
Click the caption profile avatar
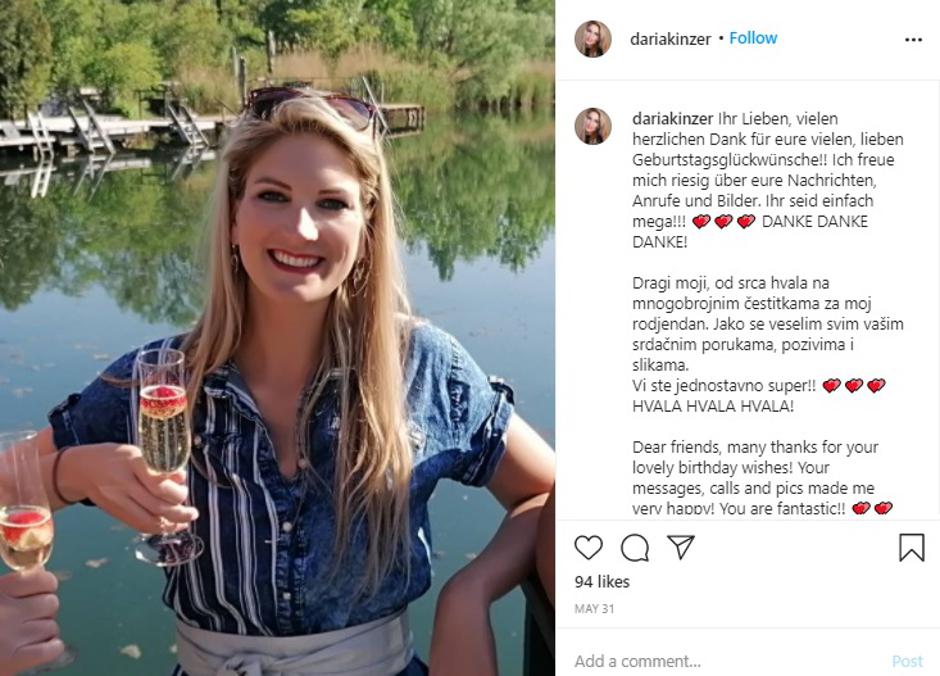point(593,126)
